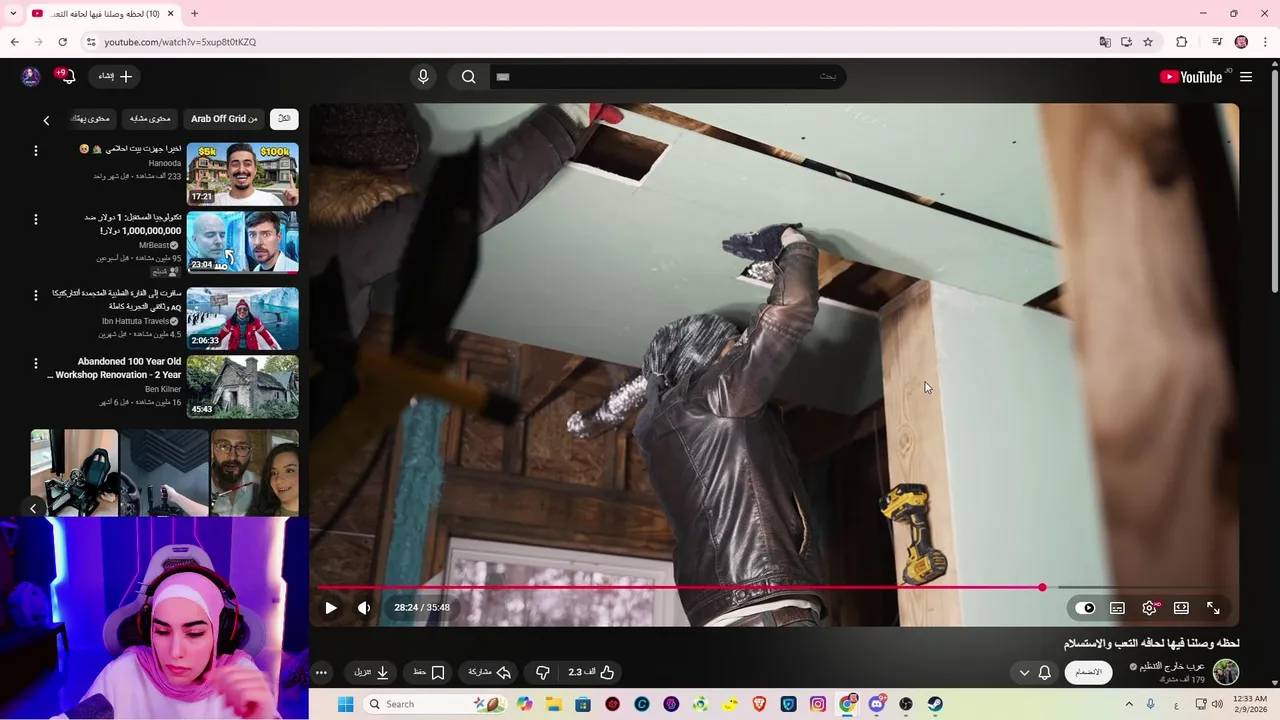Open the racing simulator short thumbnail
The width and height of the screenshot is (1280, 720).
(74, 473)
